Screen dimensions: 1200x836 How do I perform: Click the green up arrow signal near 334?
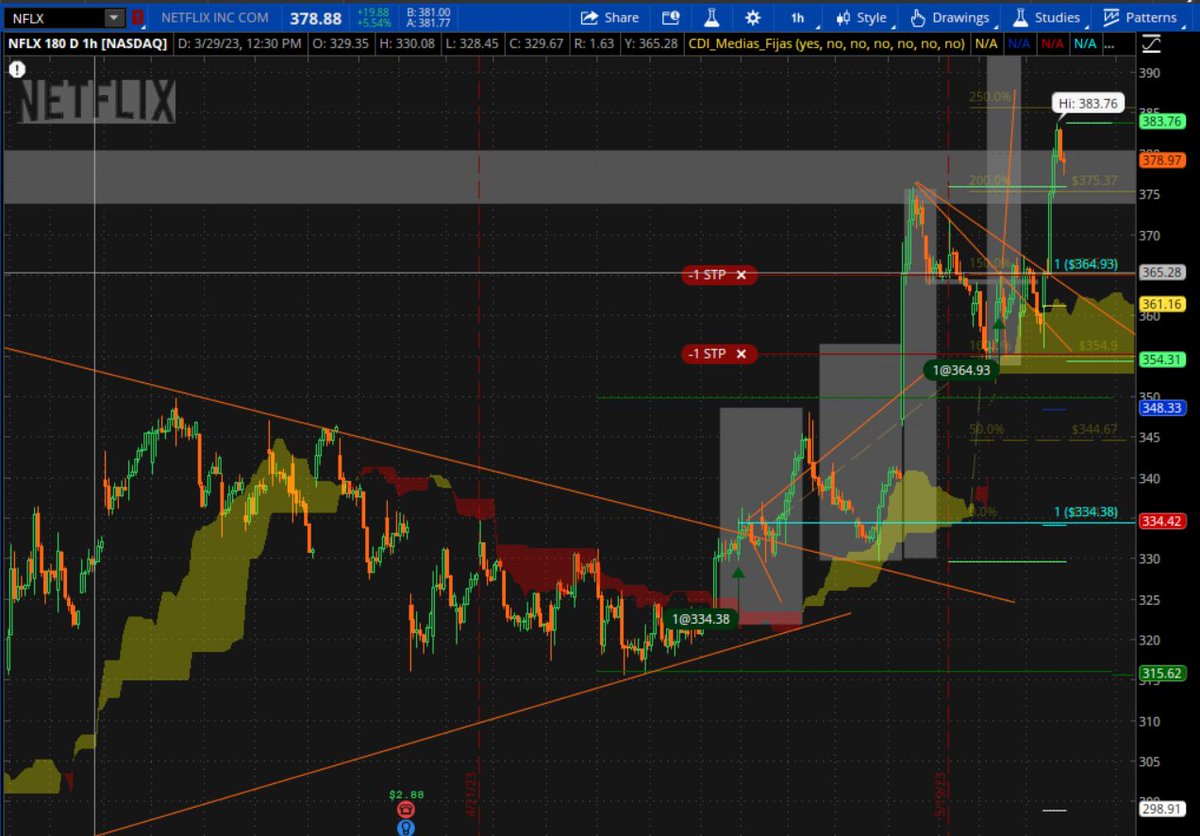738,572
